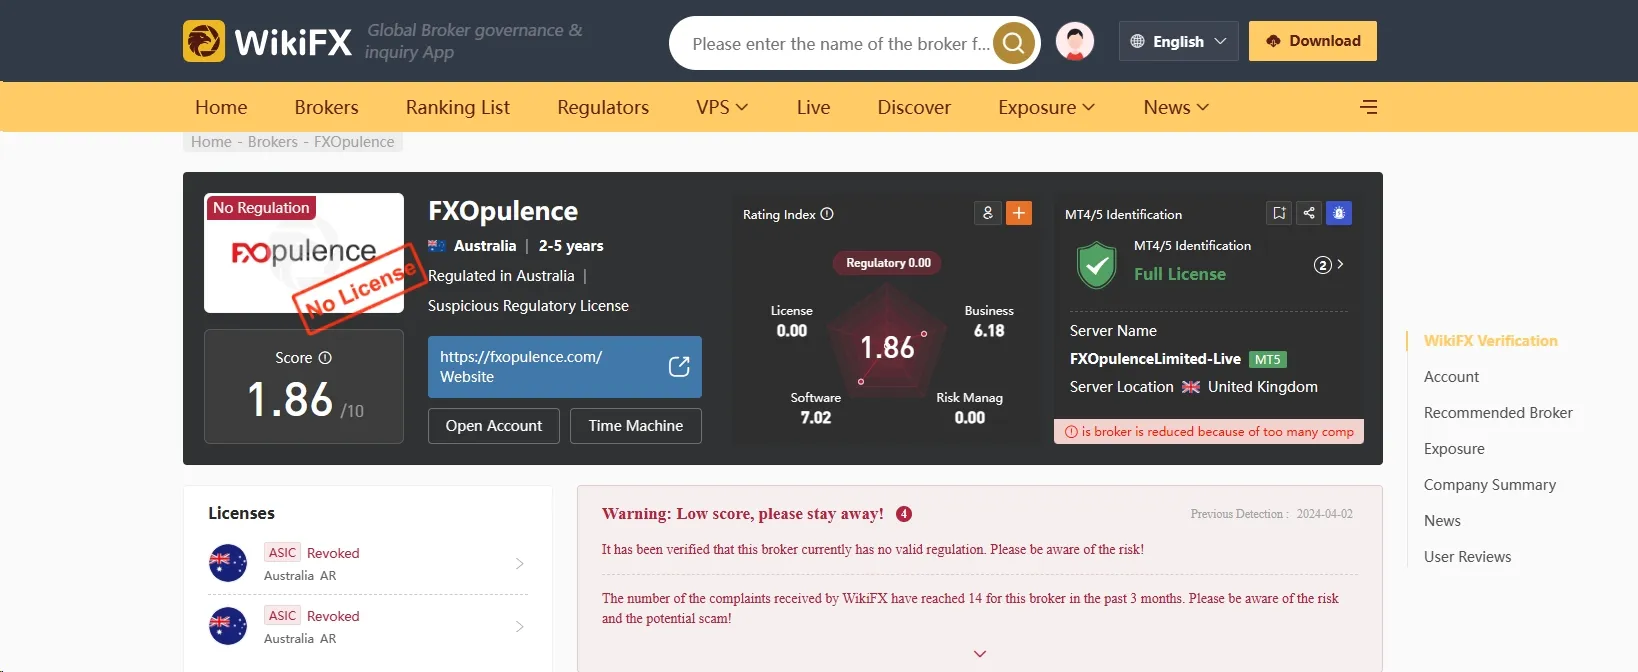Open the user avatar profile icon
Viewport: 1638px width, 672px height.
pyautogui.click(x=1075, y=42)
